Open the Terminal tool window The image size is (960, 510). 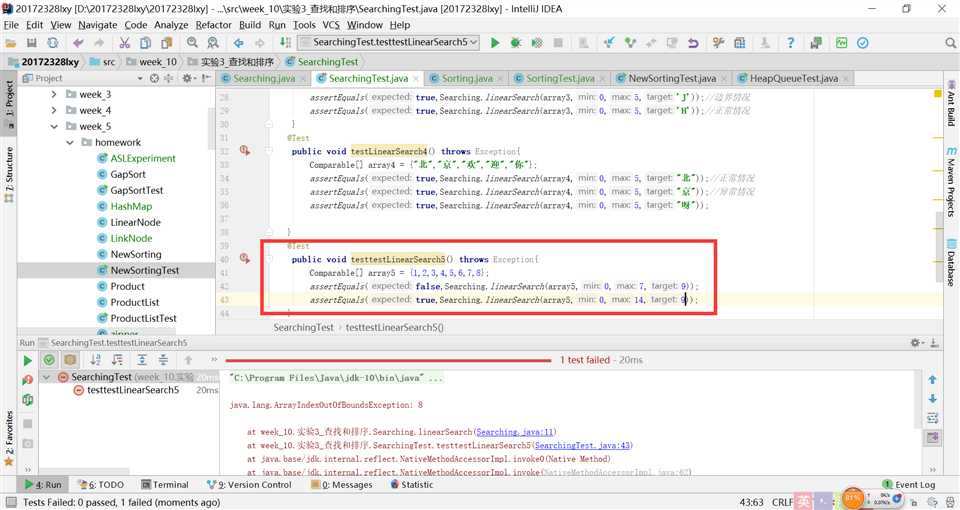coord(165,484)
